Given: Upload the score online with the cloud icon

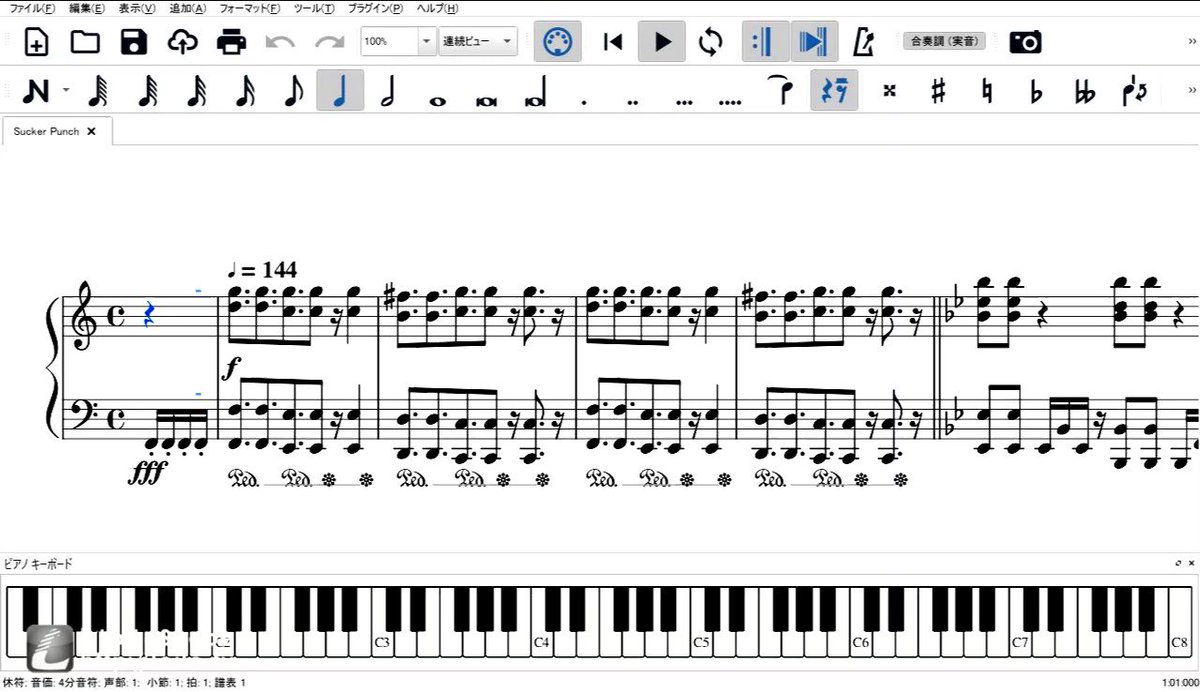Looking at the screenshot, I should (182, 42).
